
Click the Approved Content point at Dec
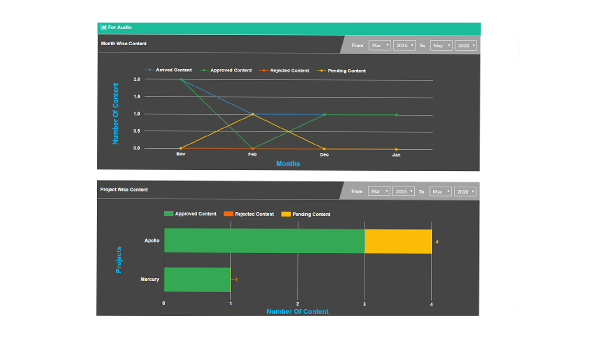tap(324, 114)
